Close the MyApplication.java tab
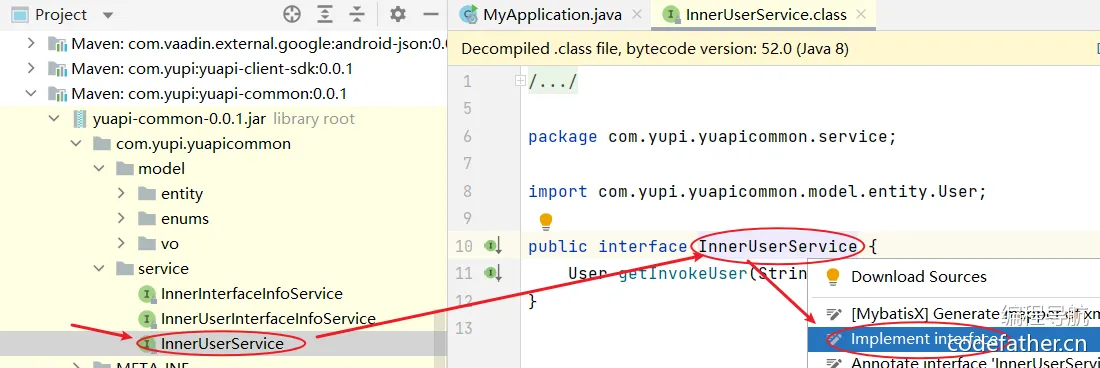 click(637, 14)
